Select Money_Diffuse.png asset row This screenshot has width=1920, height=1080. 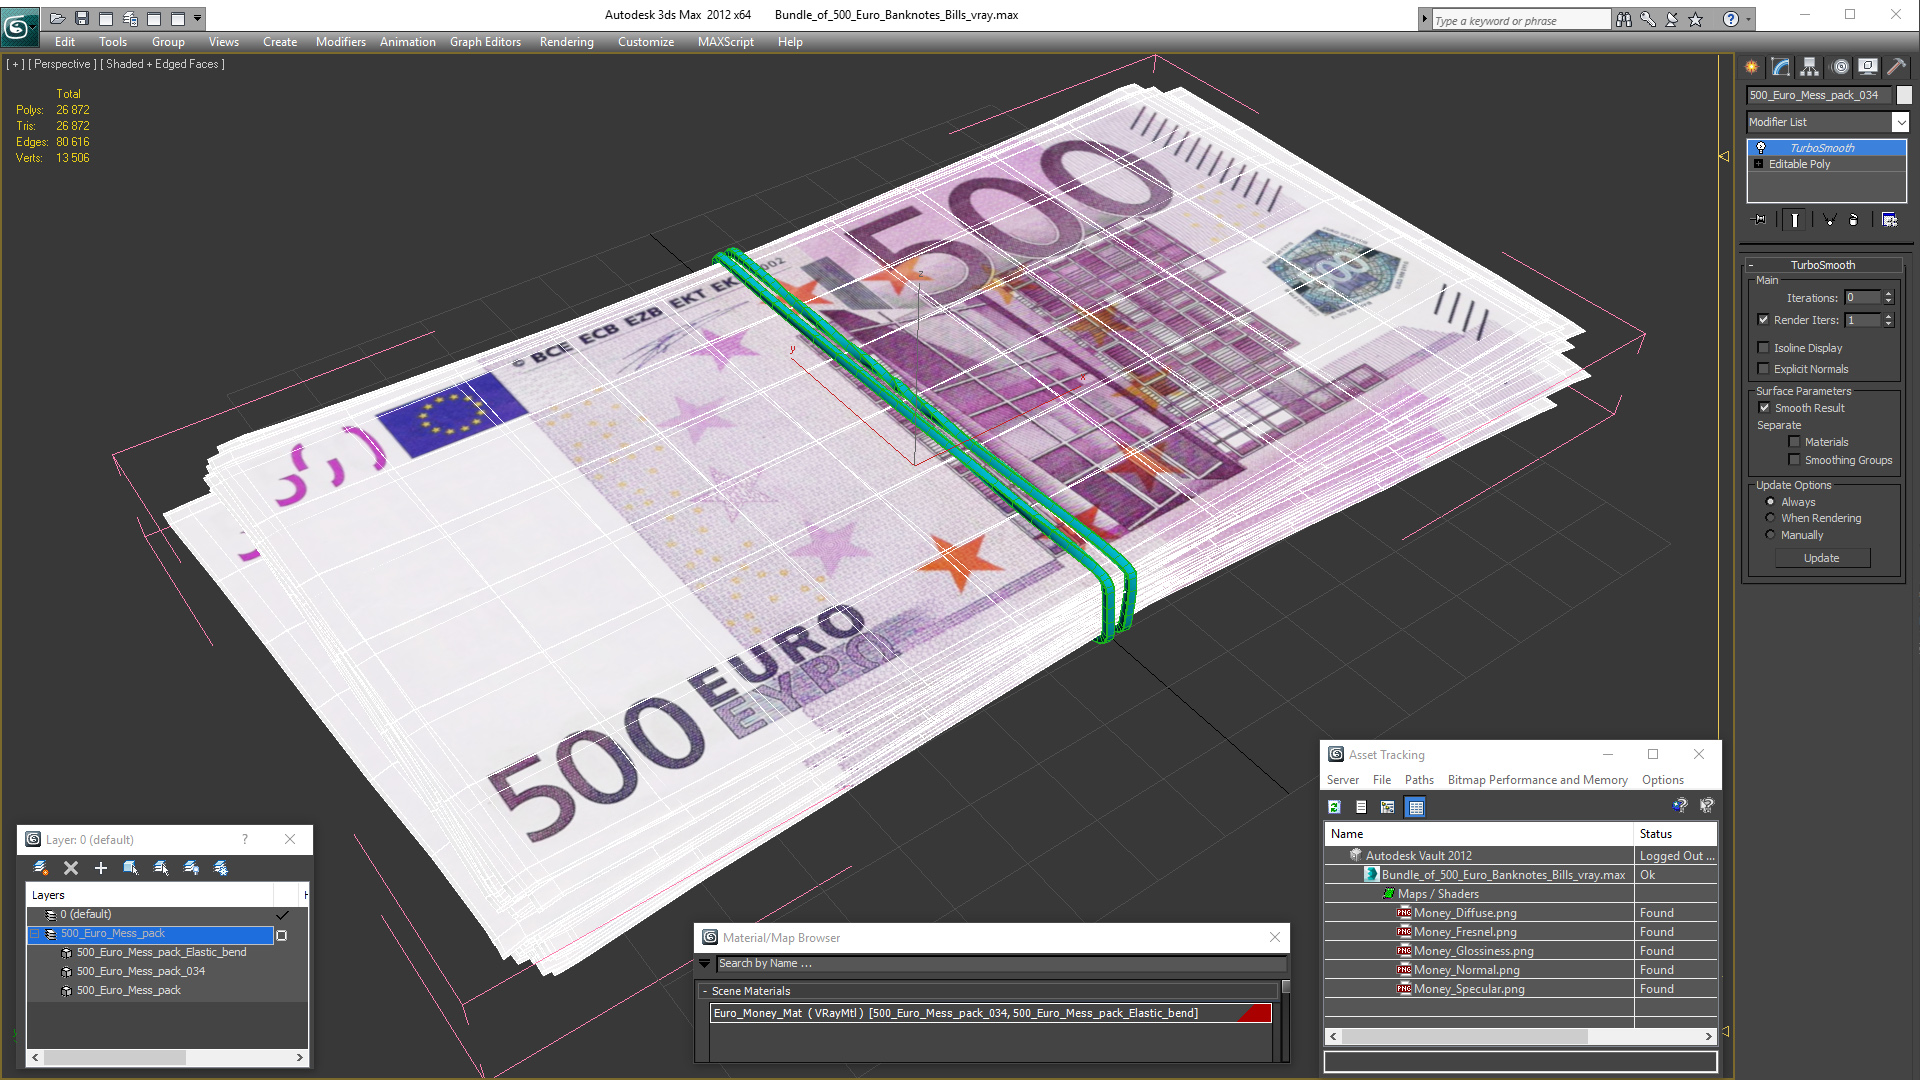(x=1465, y=913)
